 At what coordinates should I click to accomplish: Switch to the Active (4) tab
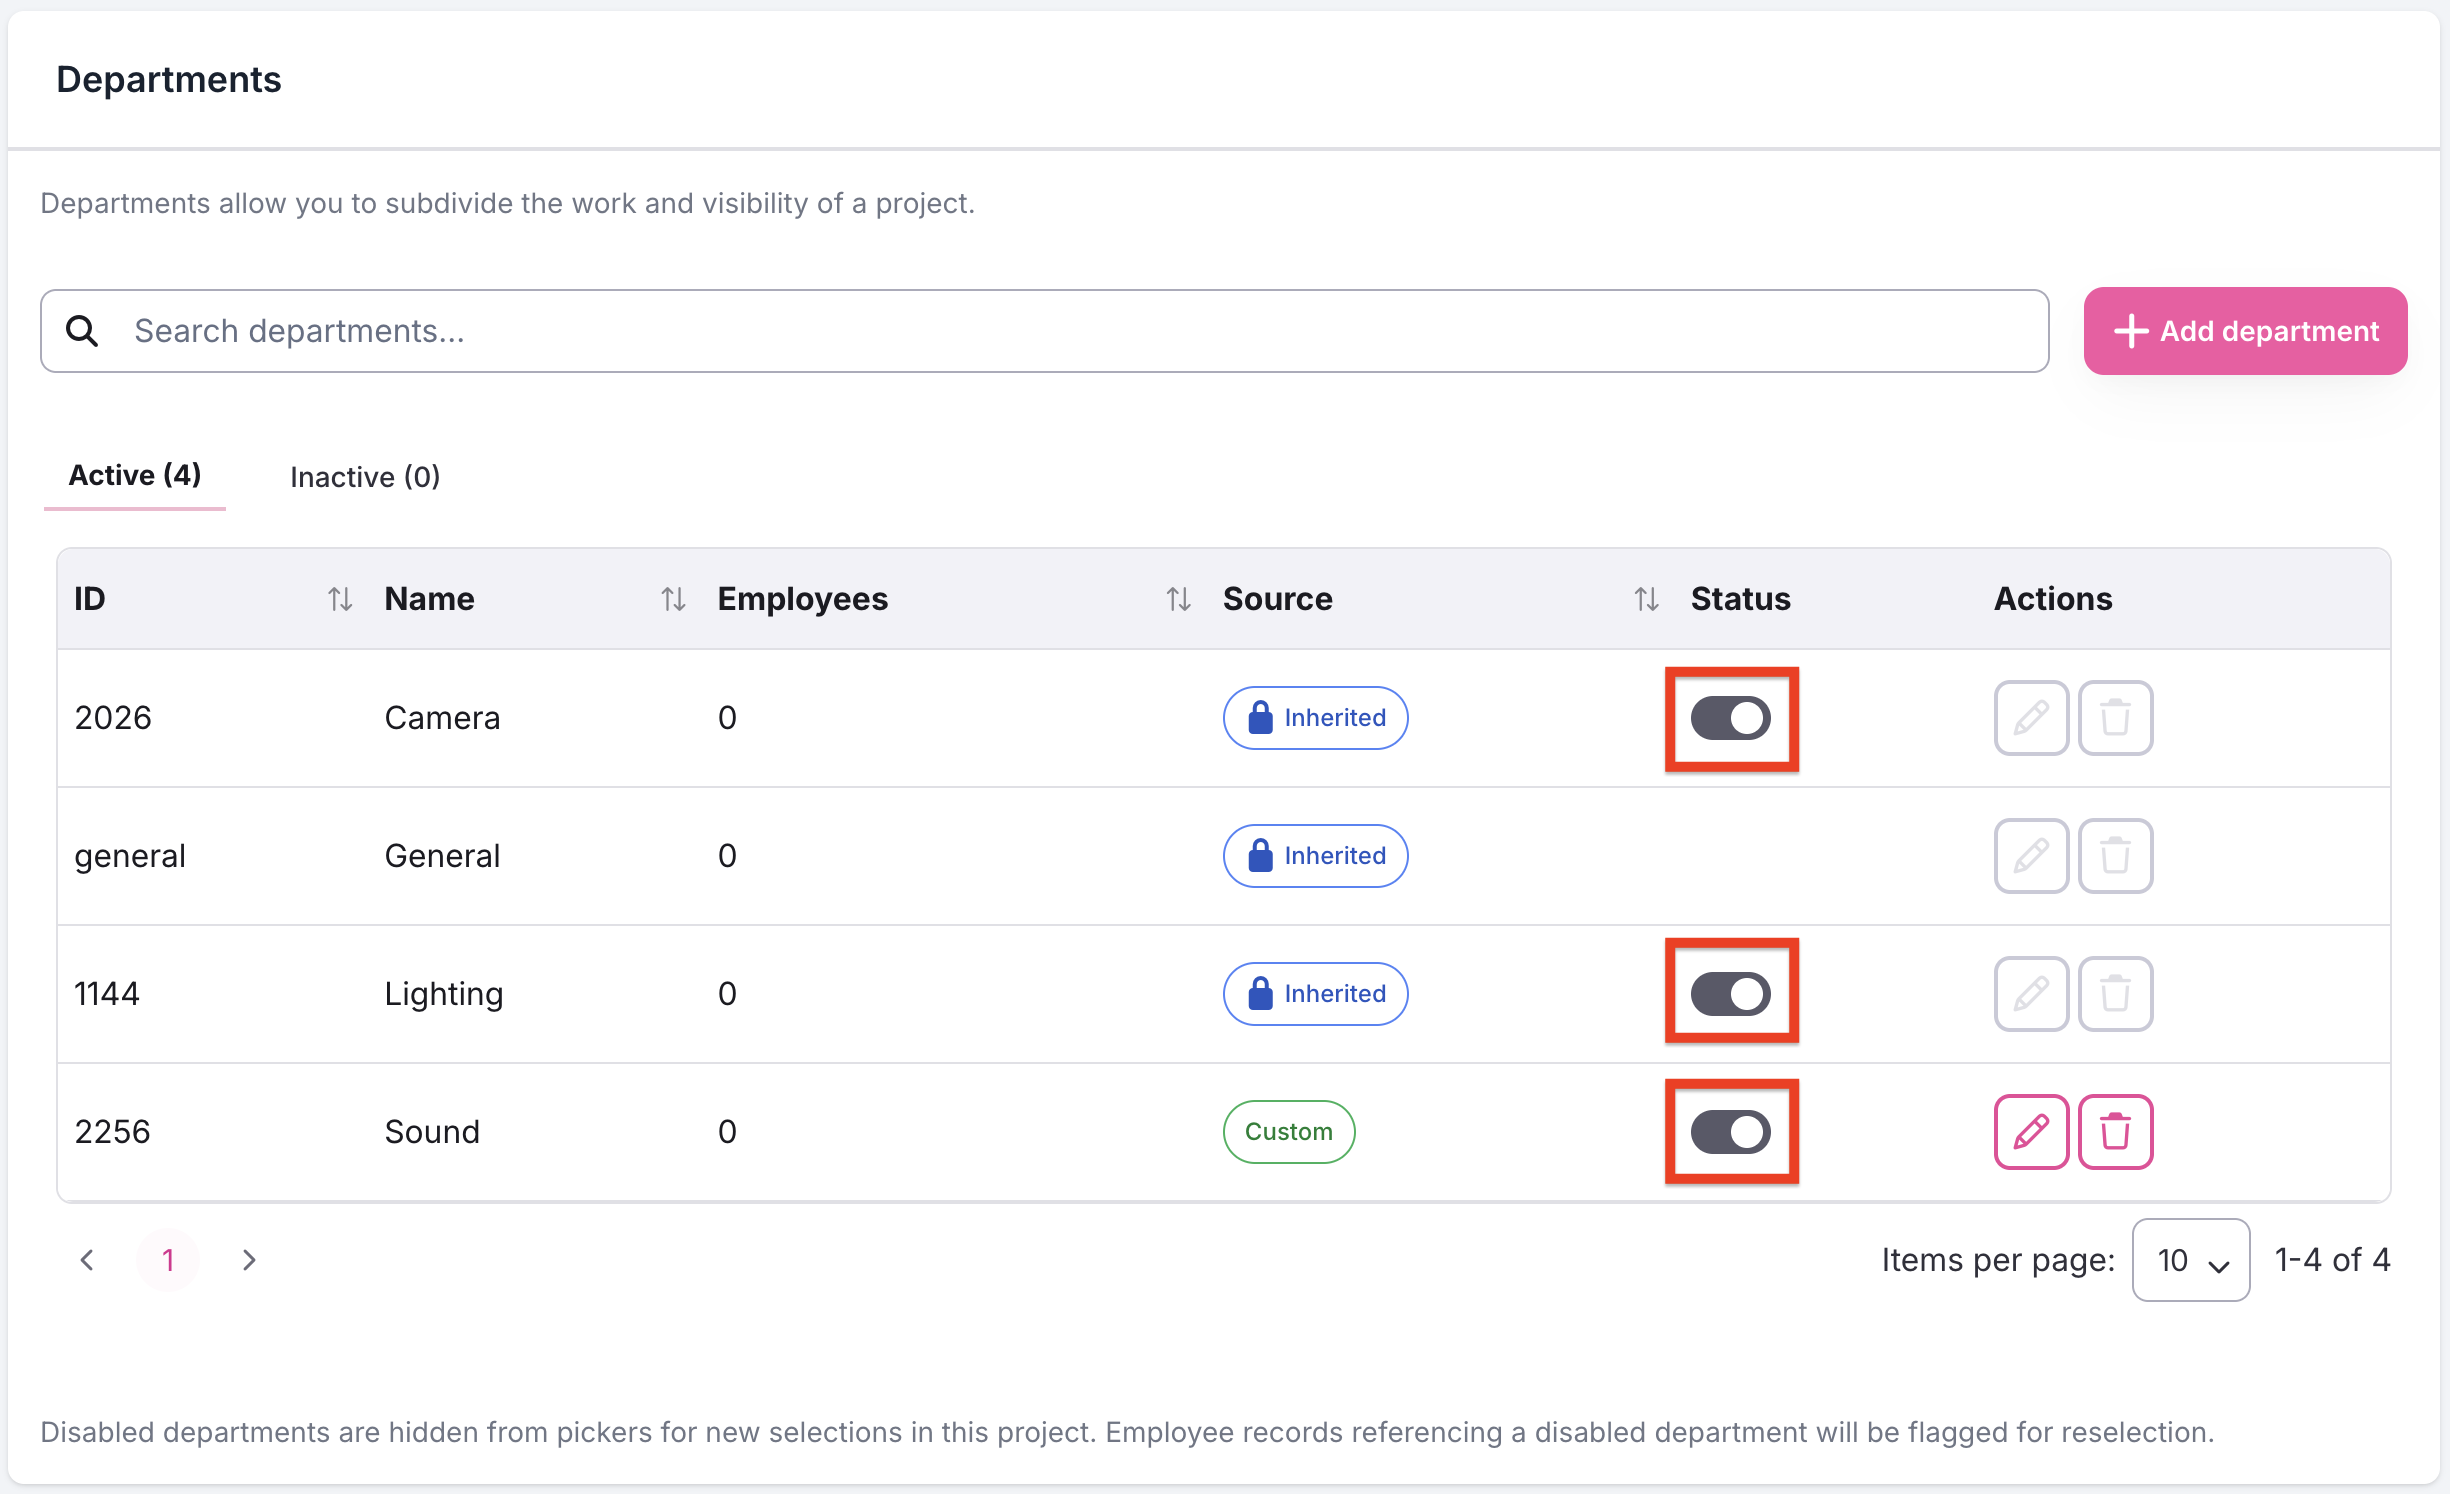click(135, 476)
